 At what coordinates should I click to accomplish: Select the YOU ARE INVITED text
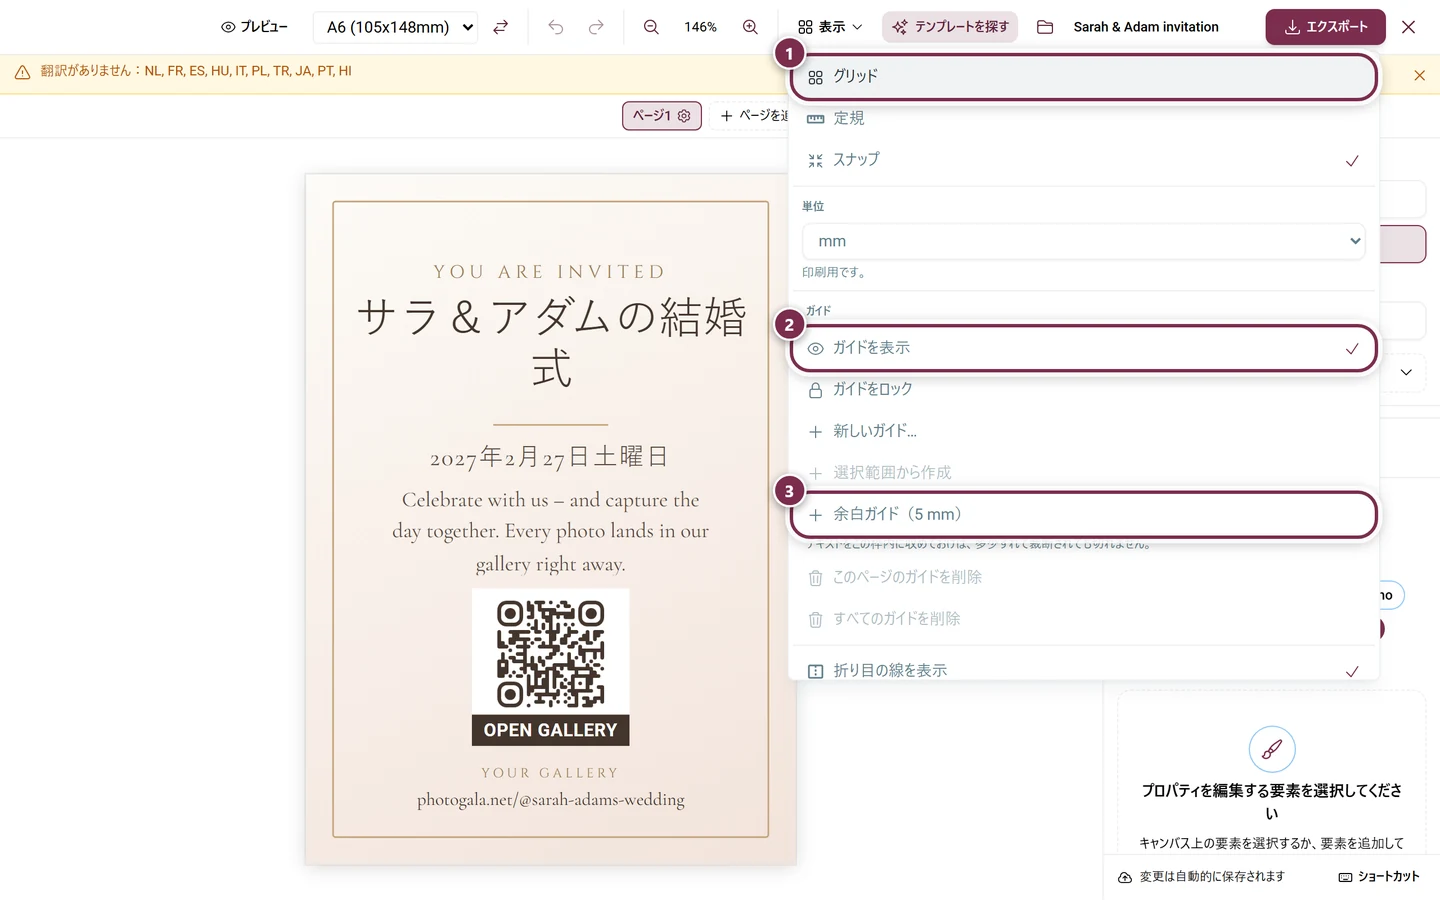tap(550, 272)
